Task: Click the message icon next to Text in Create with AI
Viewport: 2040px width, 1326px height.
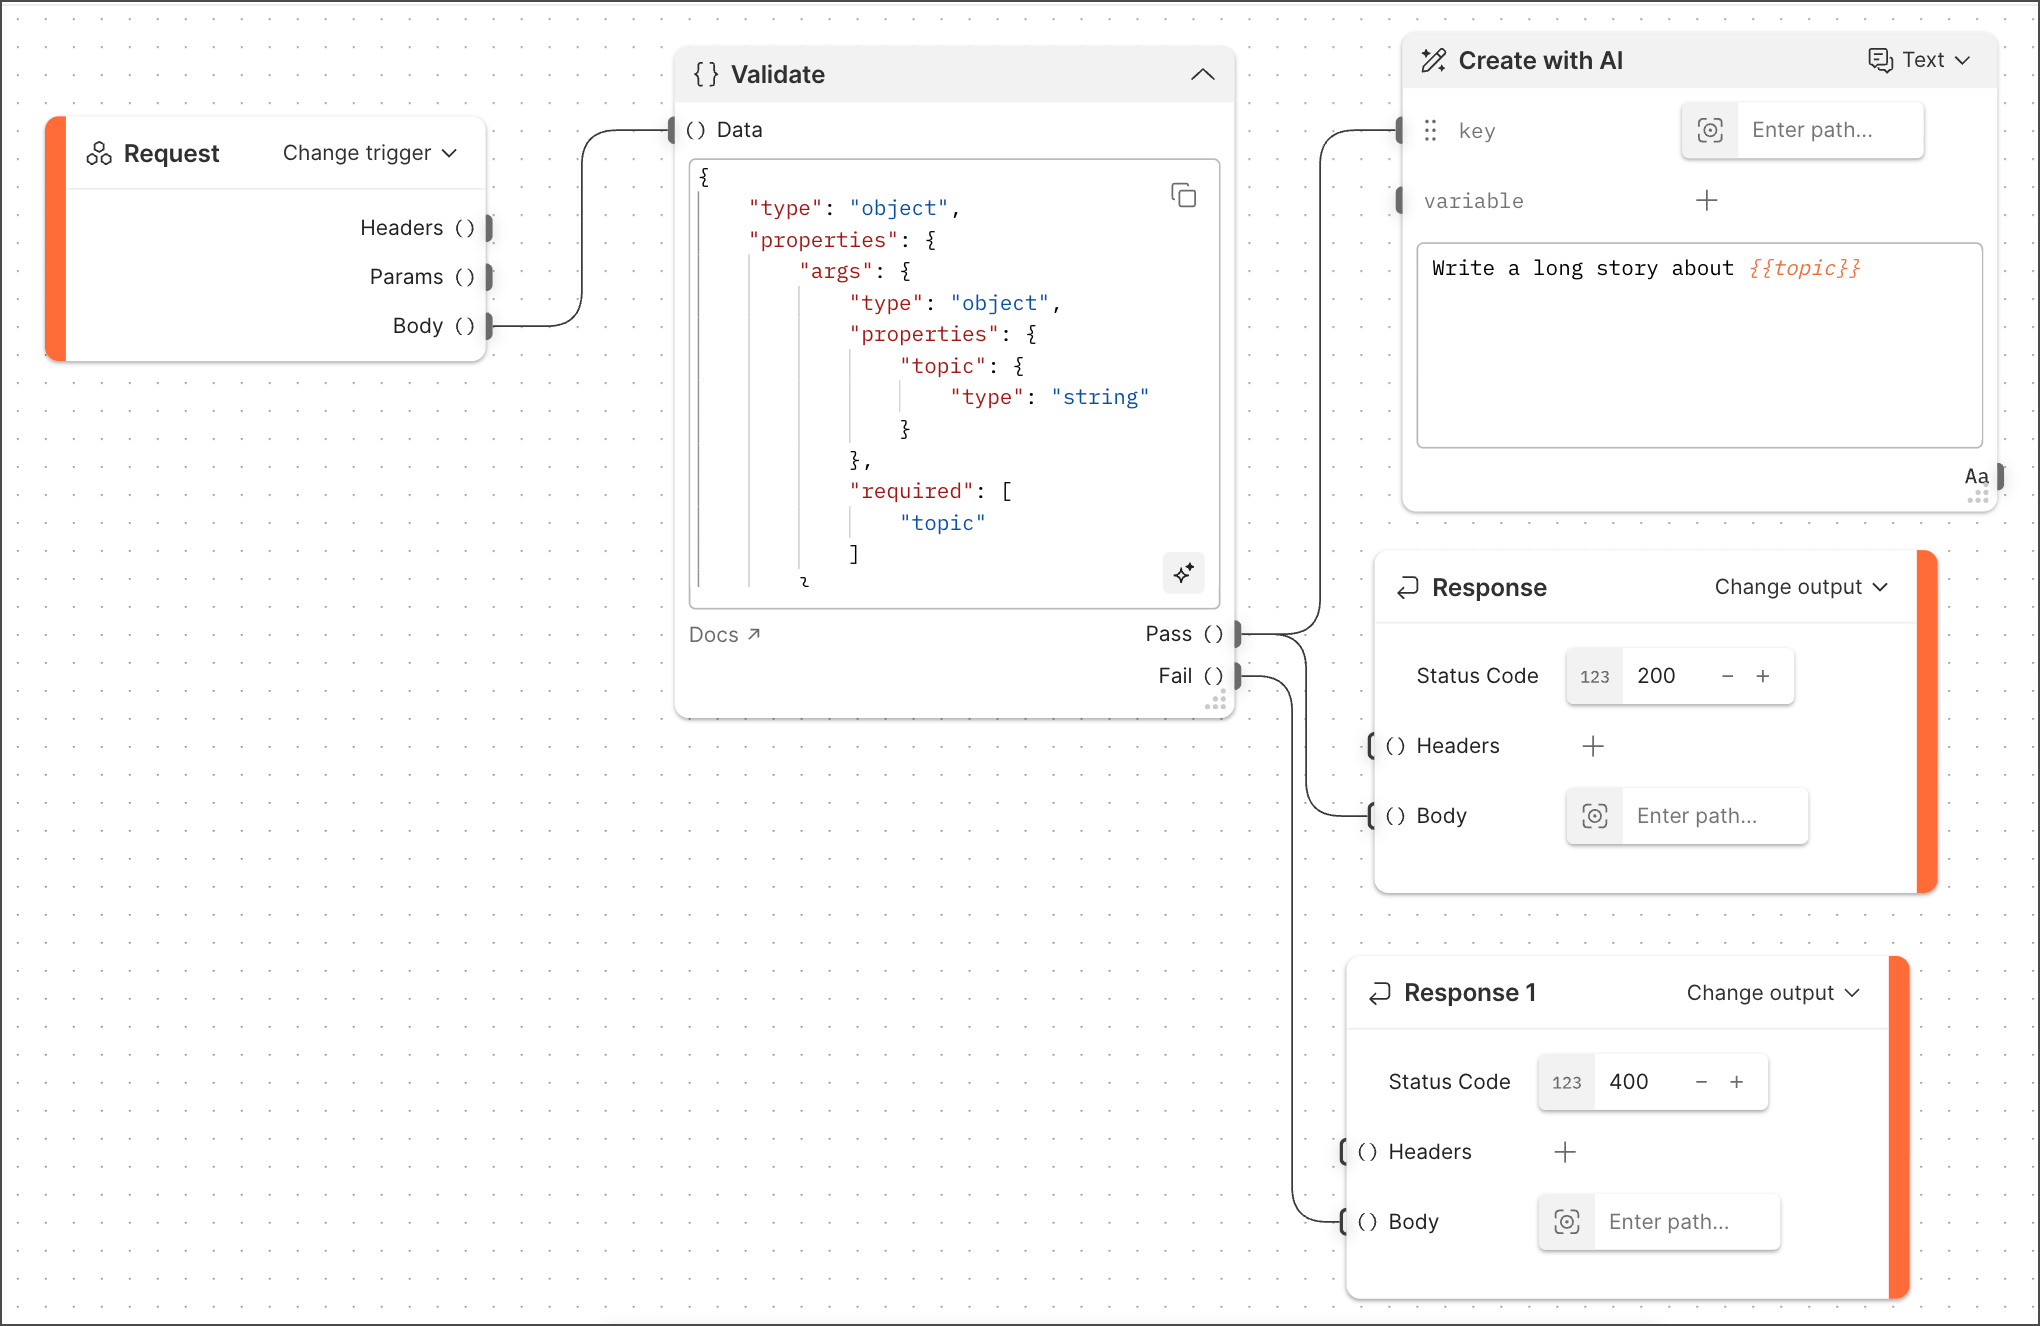Action: 1878,60
